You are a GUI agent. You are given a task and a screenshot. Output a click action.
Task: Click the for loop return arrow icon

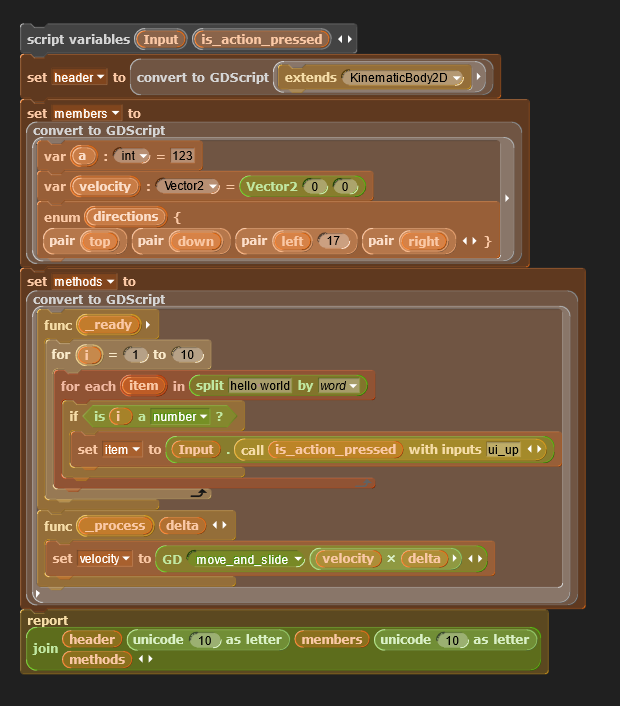199,493
